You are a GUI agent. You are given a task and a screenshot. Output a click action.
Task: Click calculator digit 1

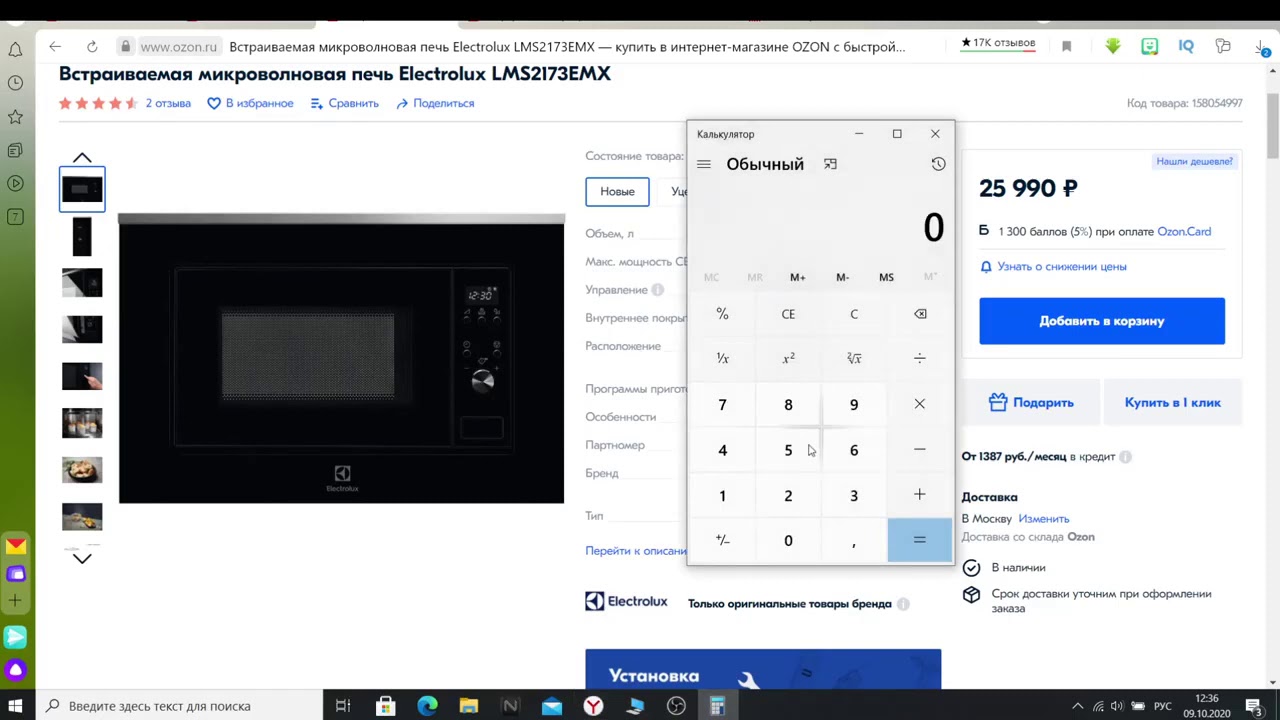[722, 495]
